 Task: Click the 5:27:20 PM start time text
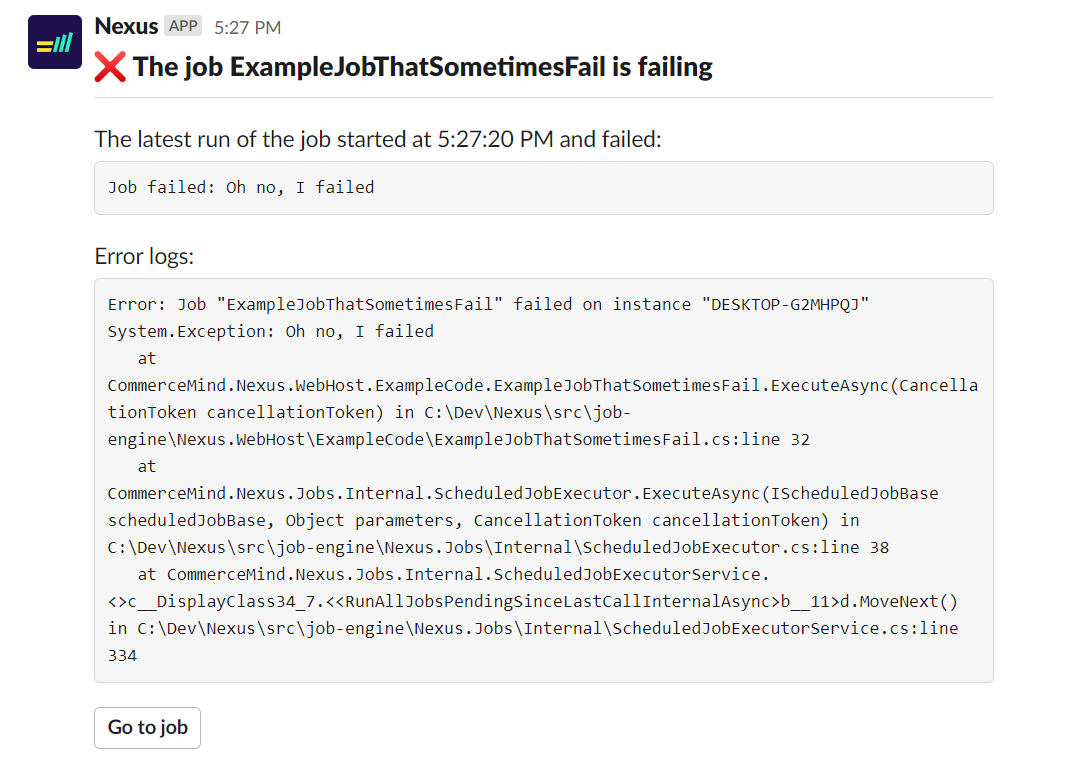pyautogui.click(x=495, y=139)
